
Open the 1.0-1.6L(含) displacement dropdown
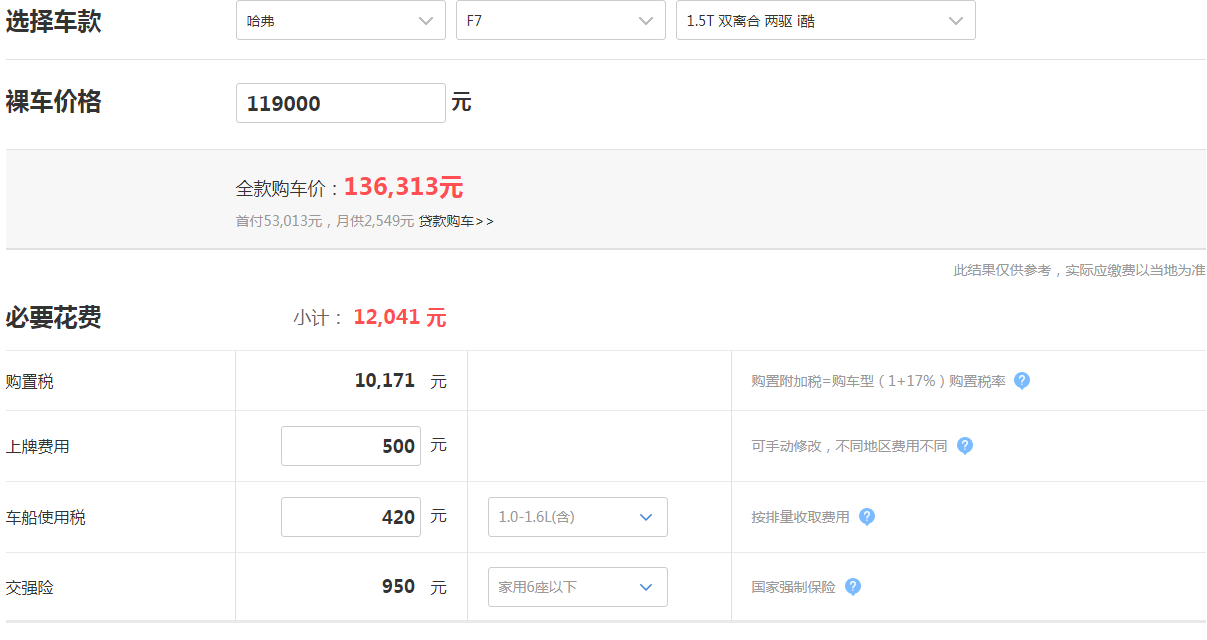[x=578, y=517]
